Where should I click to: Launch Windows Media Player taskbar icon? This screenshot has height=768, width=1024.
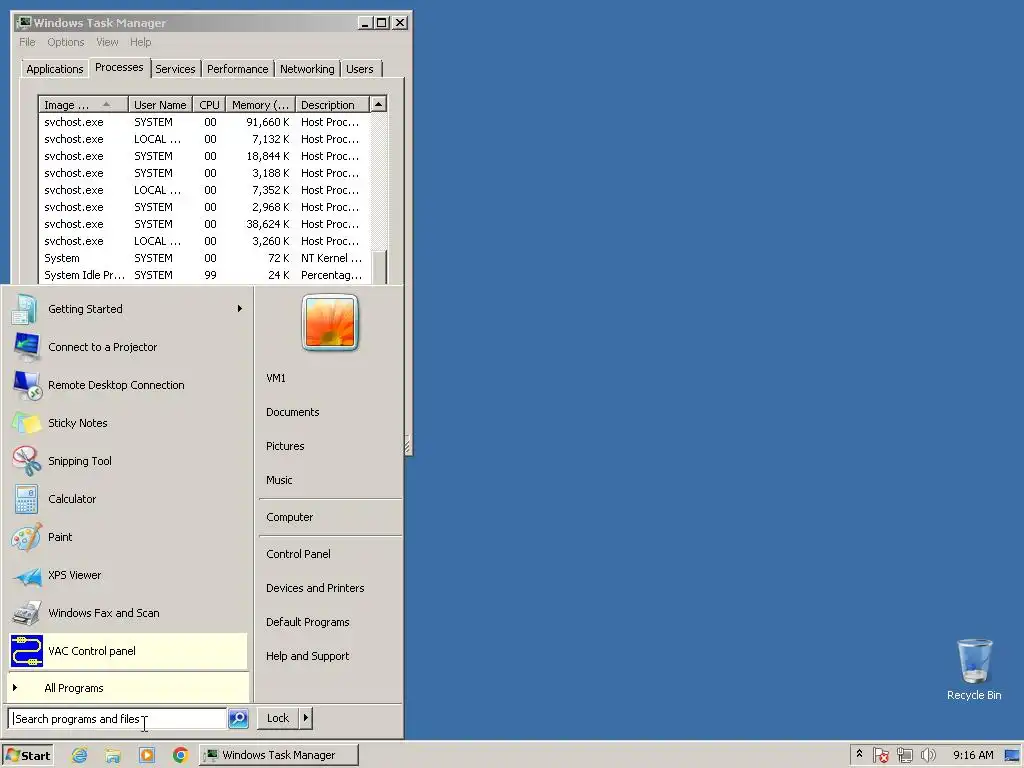click(147, 755)
